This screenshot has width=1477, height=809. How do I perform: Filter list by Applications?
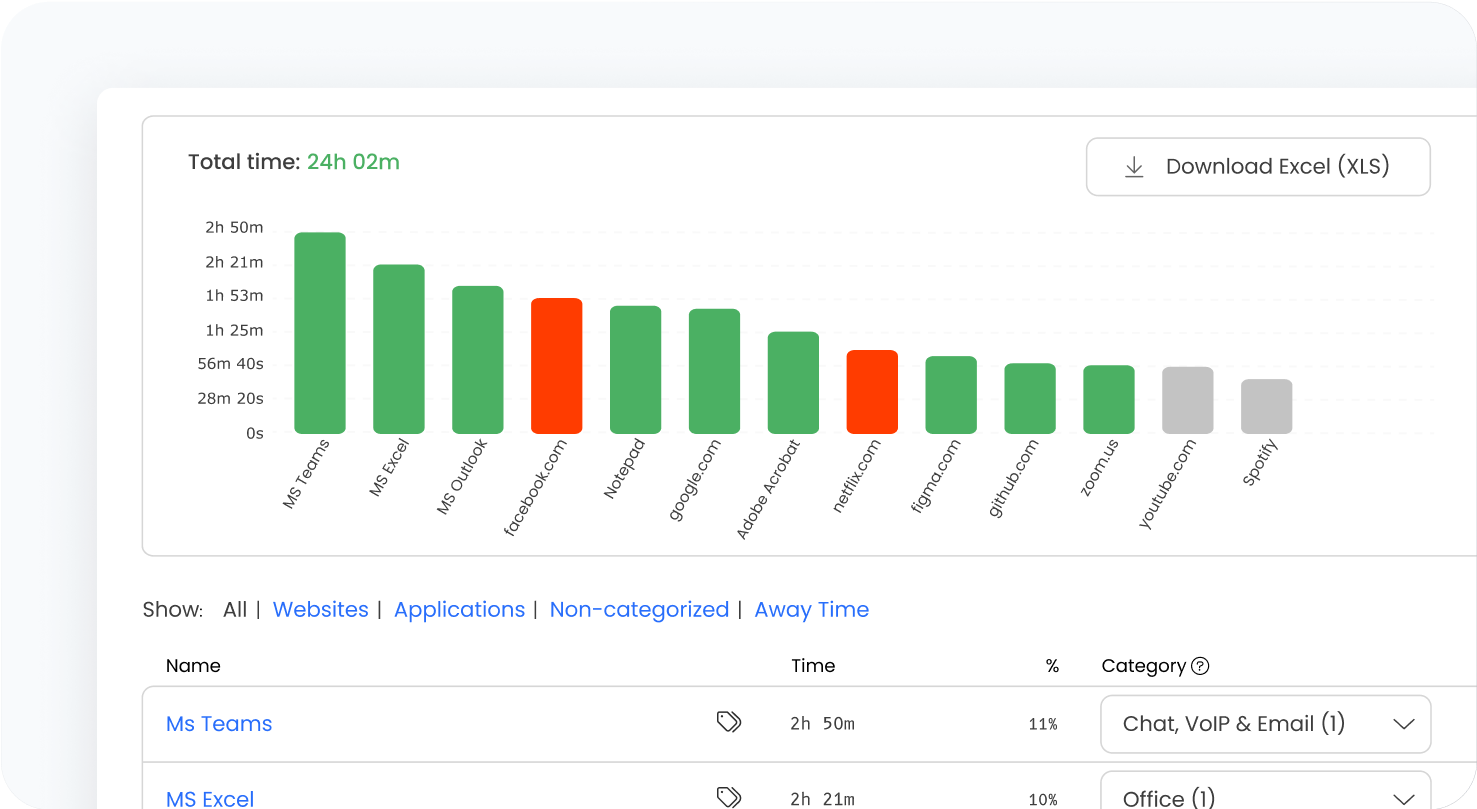[x=459, y=610]
